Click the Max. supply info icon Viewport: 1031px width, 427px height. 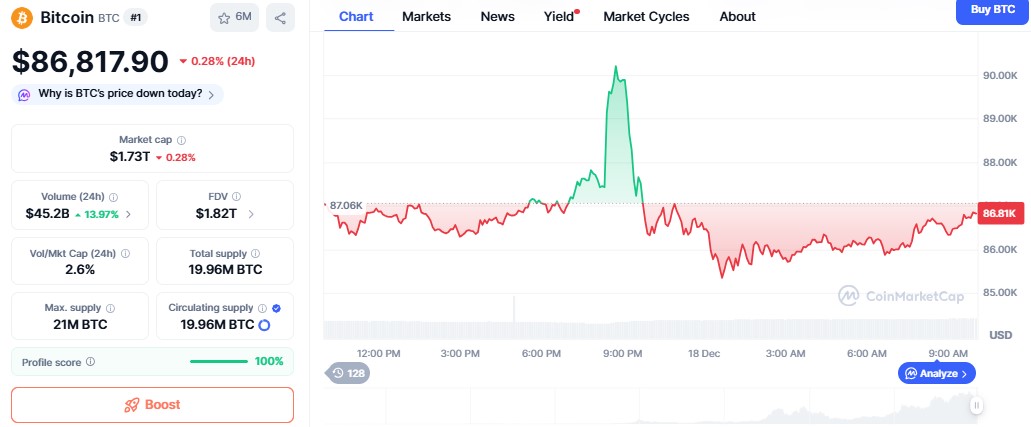(x=110, y=309)
